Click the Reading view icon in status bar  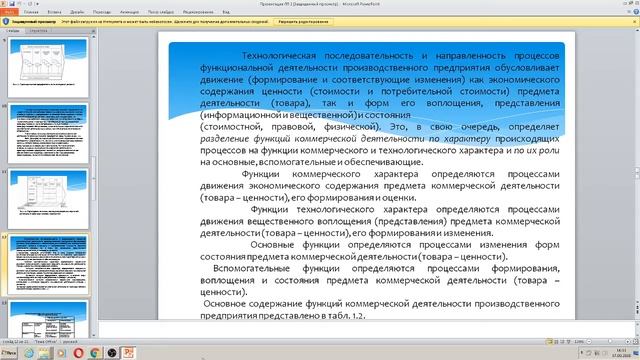coord(562,341)
